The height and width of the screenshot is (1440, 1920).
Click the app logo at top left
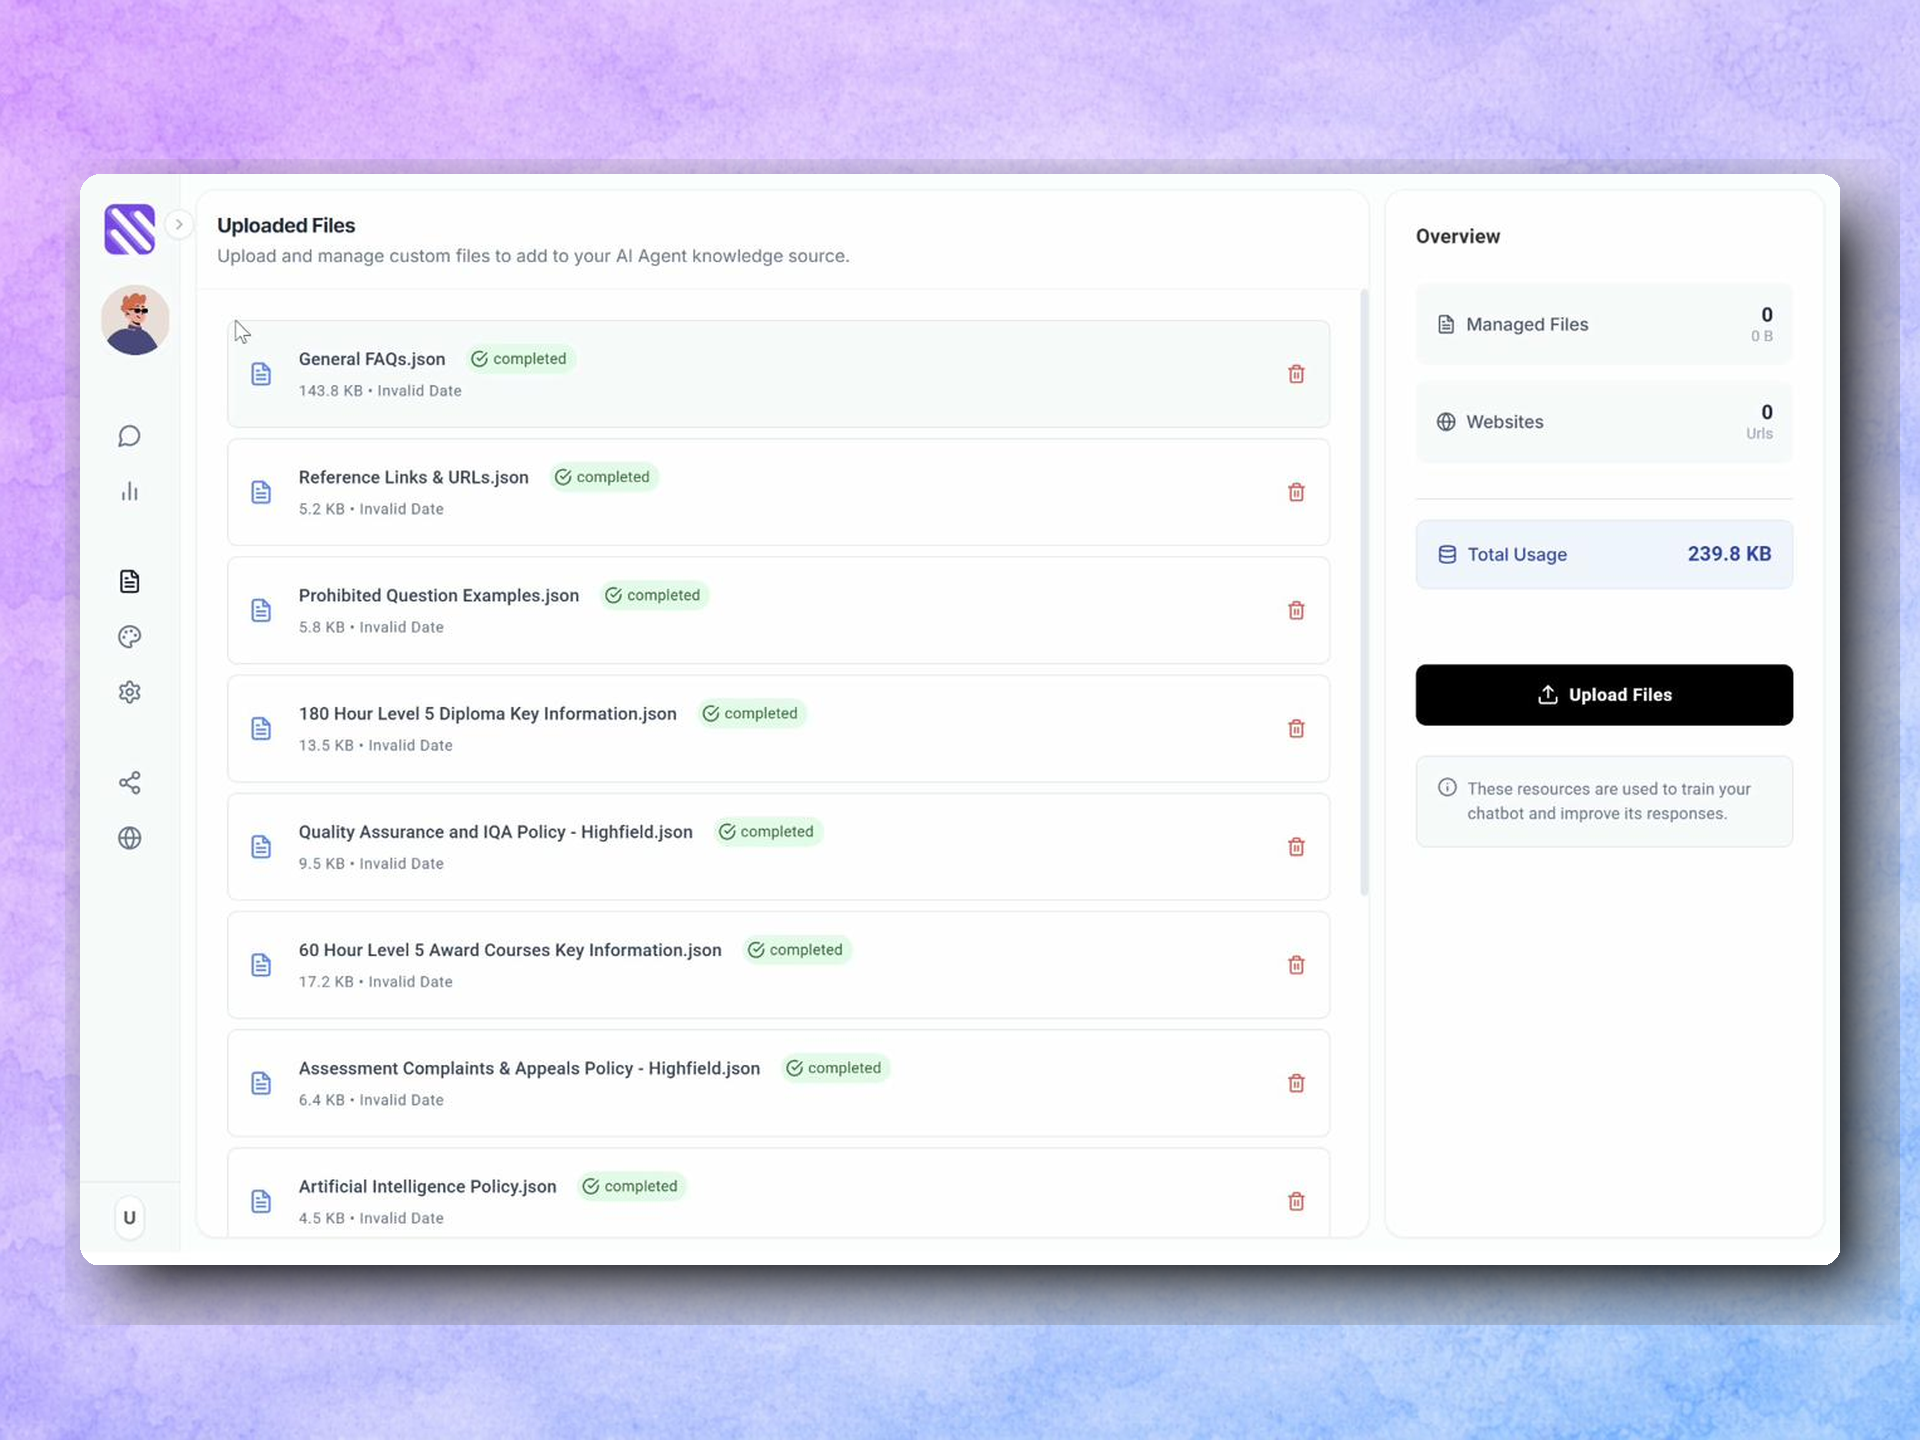point(129,229)
